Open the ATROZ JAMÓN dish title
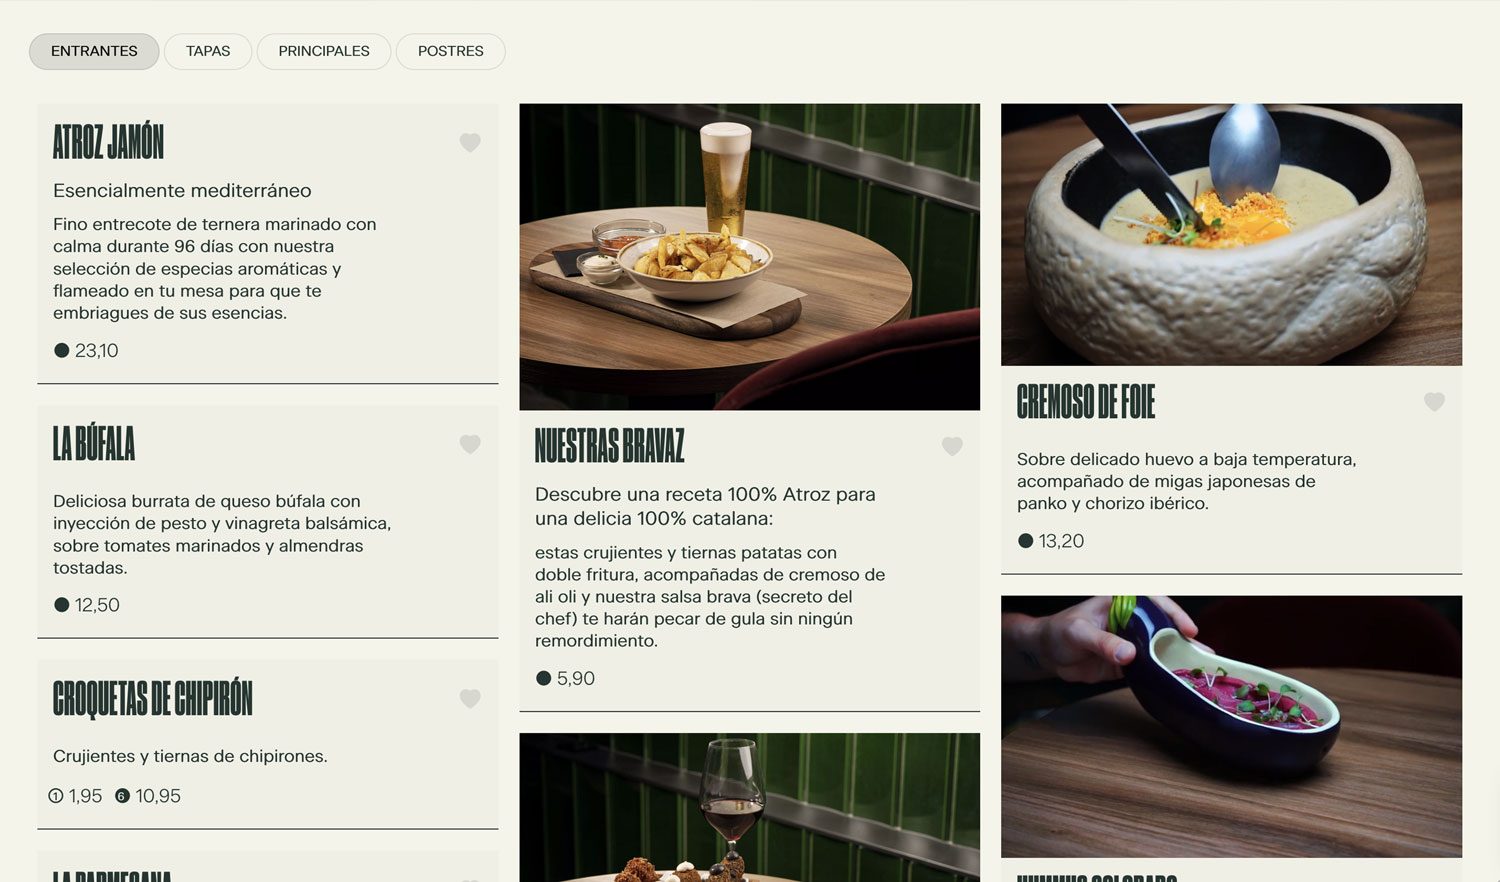 108,142
